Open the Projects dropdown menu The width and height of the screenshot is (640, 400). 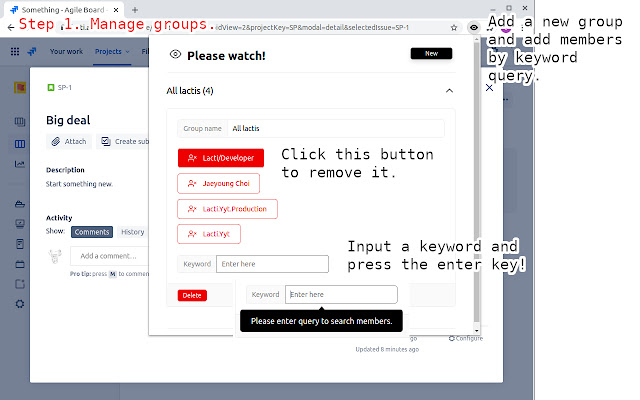(x=112, y=51)
